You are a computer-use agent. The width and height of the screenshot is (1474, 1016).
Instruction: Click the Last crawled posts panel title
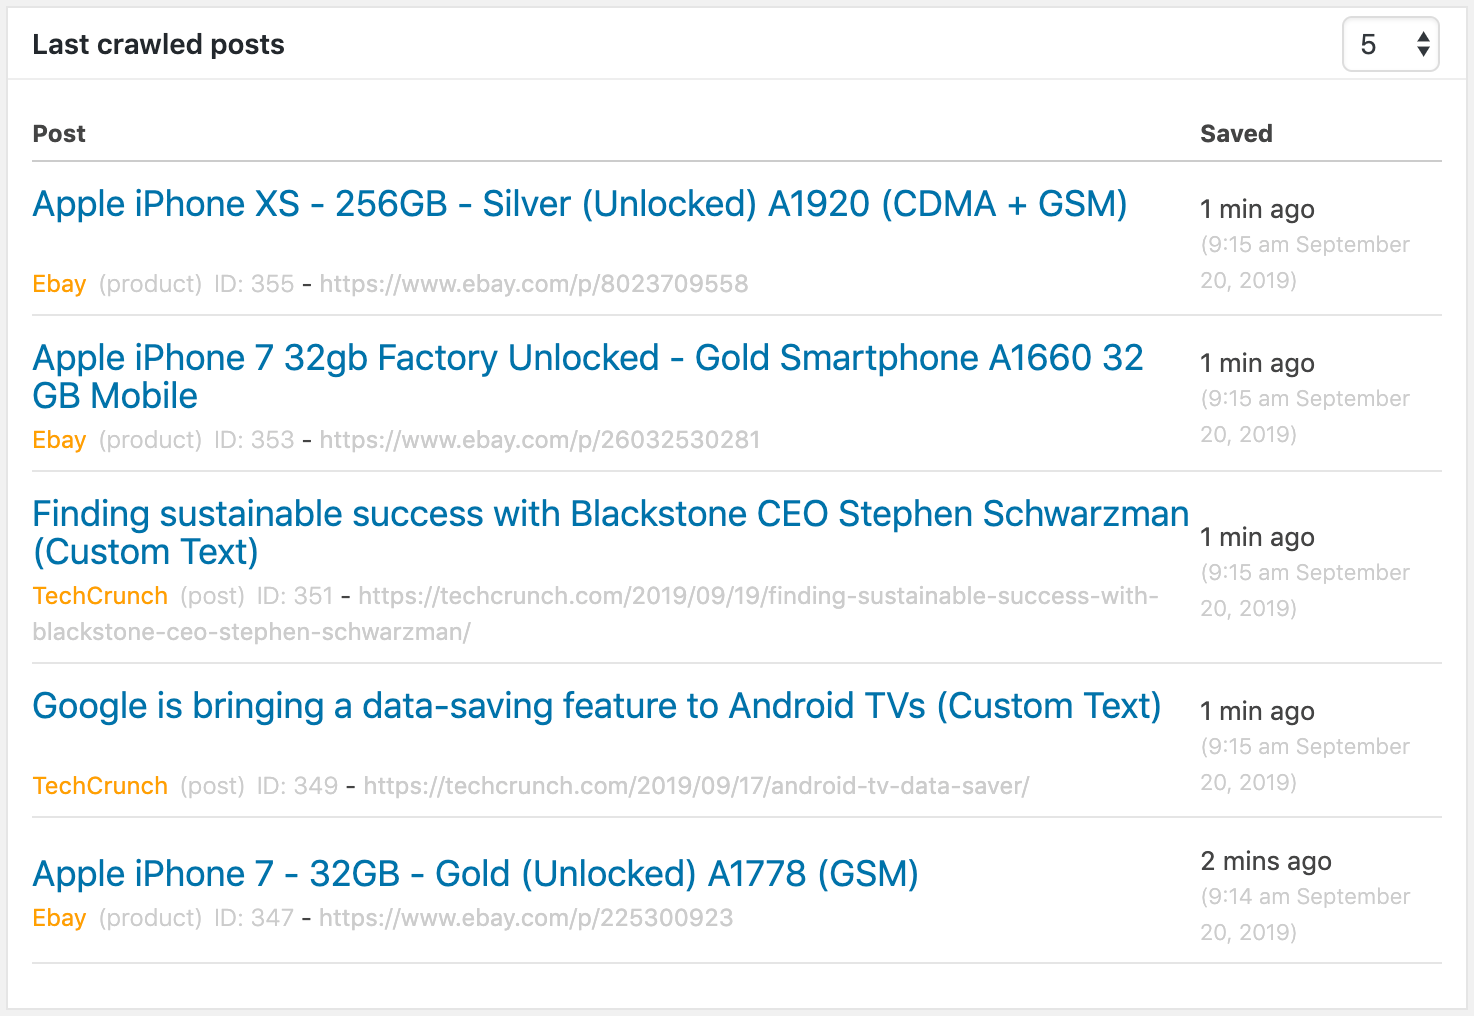click(x=158, y=45)
